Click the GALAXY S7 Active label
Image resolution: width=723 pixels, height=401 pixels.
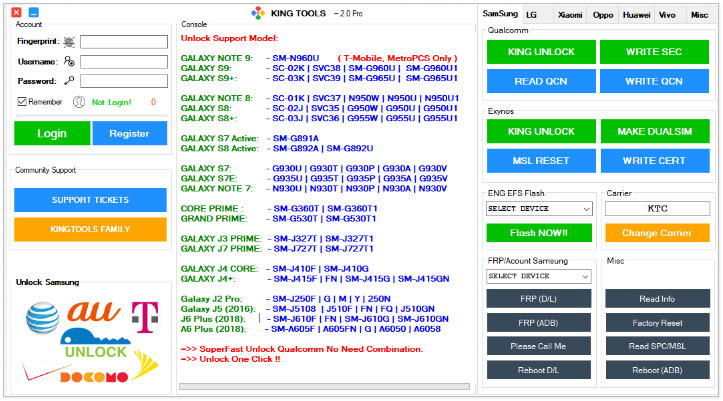pos(219,138)
